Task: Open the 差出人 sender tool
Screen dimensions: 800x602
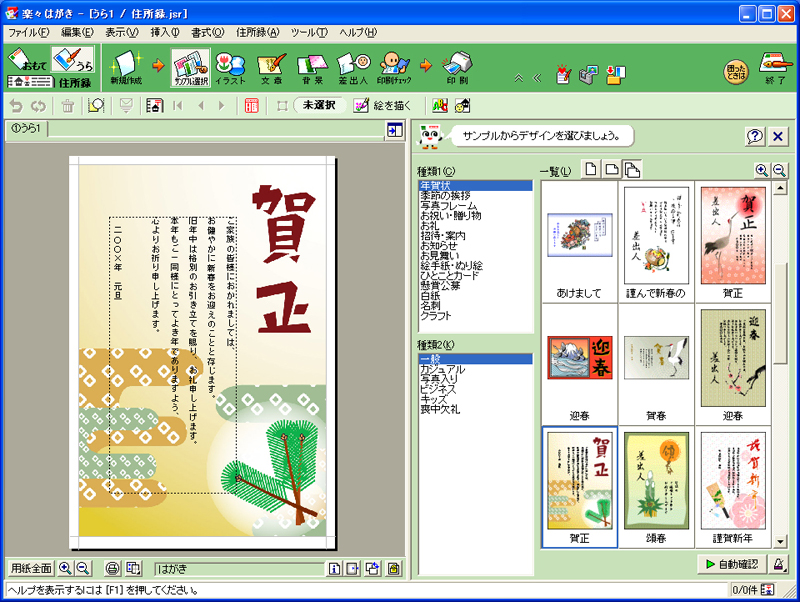Action: coord(352,66)
